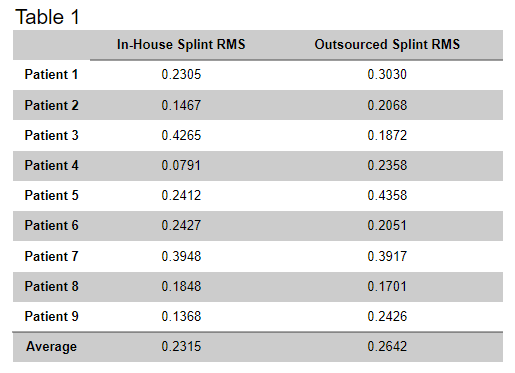
Task: Click the Patient 8 row label
Action: point(51,286)
